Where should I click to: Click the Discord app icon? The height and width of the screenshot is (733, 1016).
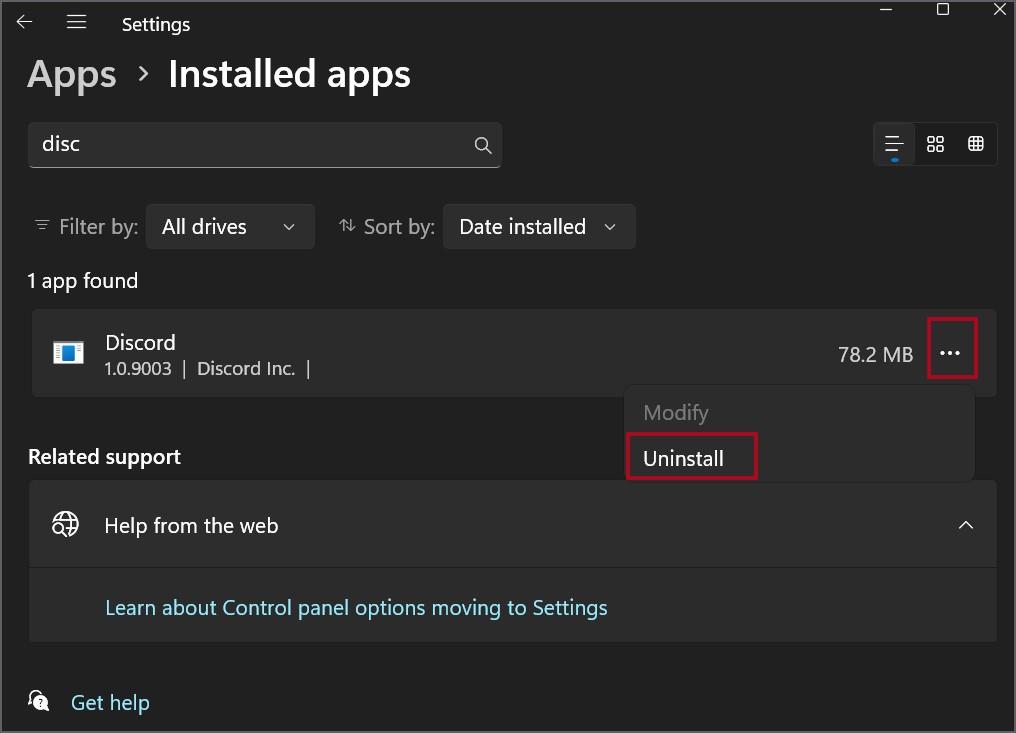68,353
